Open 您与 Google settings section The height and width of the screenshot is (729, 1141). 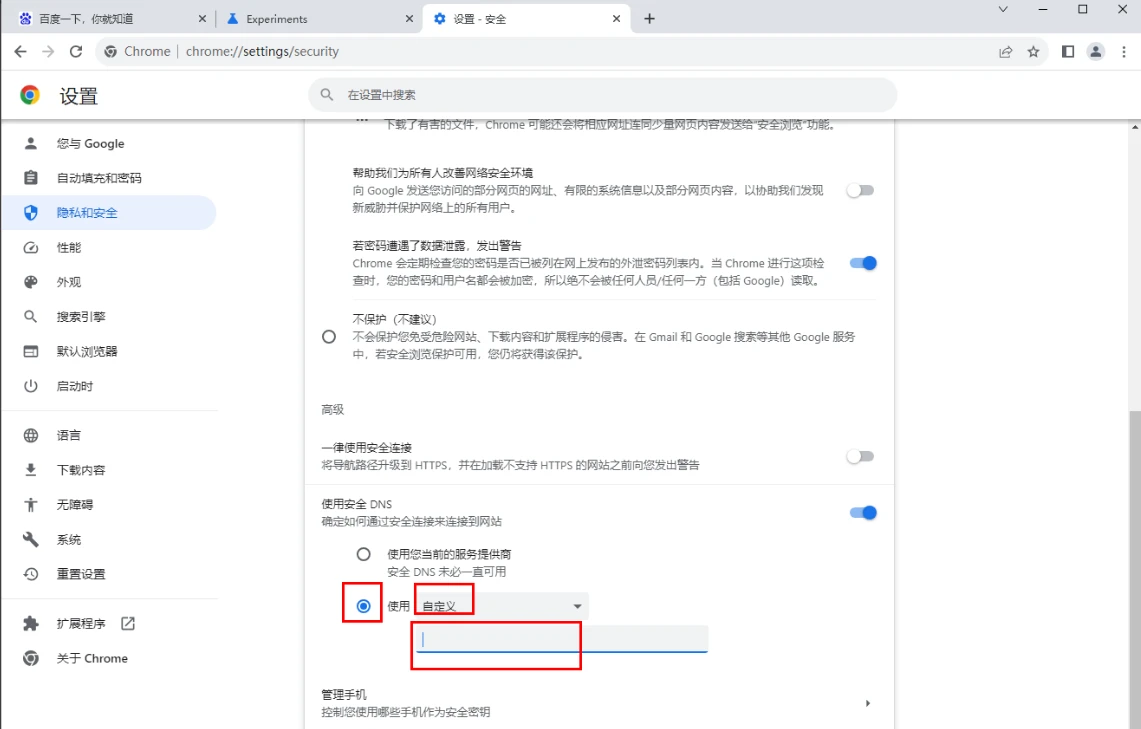pyautogui.click(x=109, y=143)
